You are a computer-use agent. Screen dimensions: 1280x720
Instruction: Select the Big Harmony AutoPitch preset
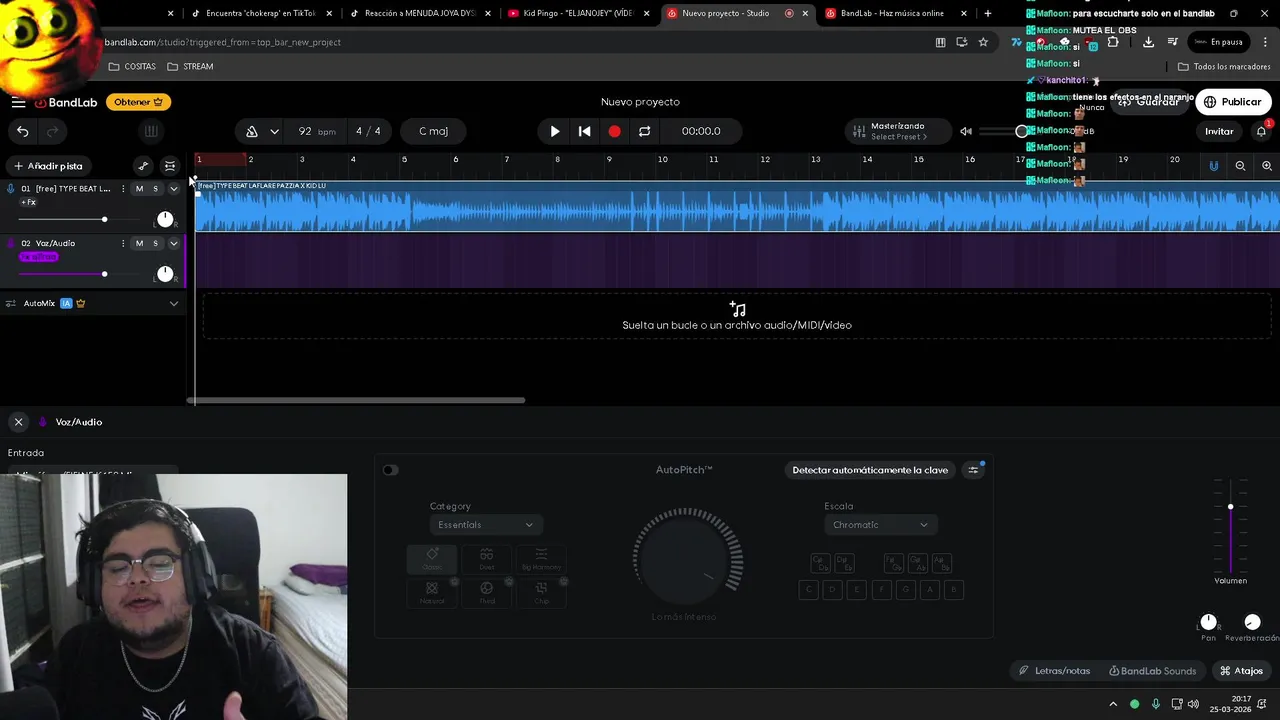[541, 559]
